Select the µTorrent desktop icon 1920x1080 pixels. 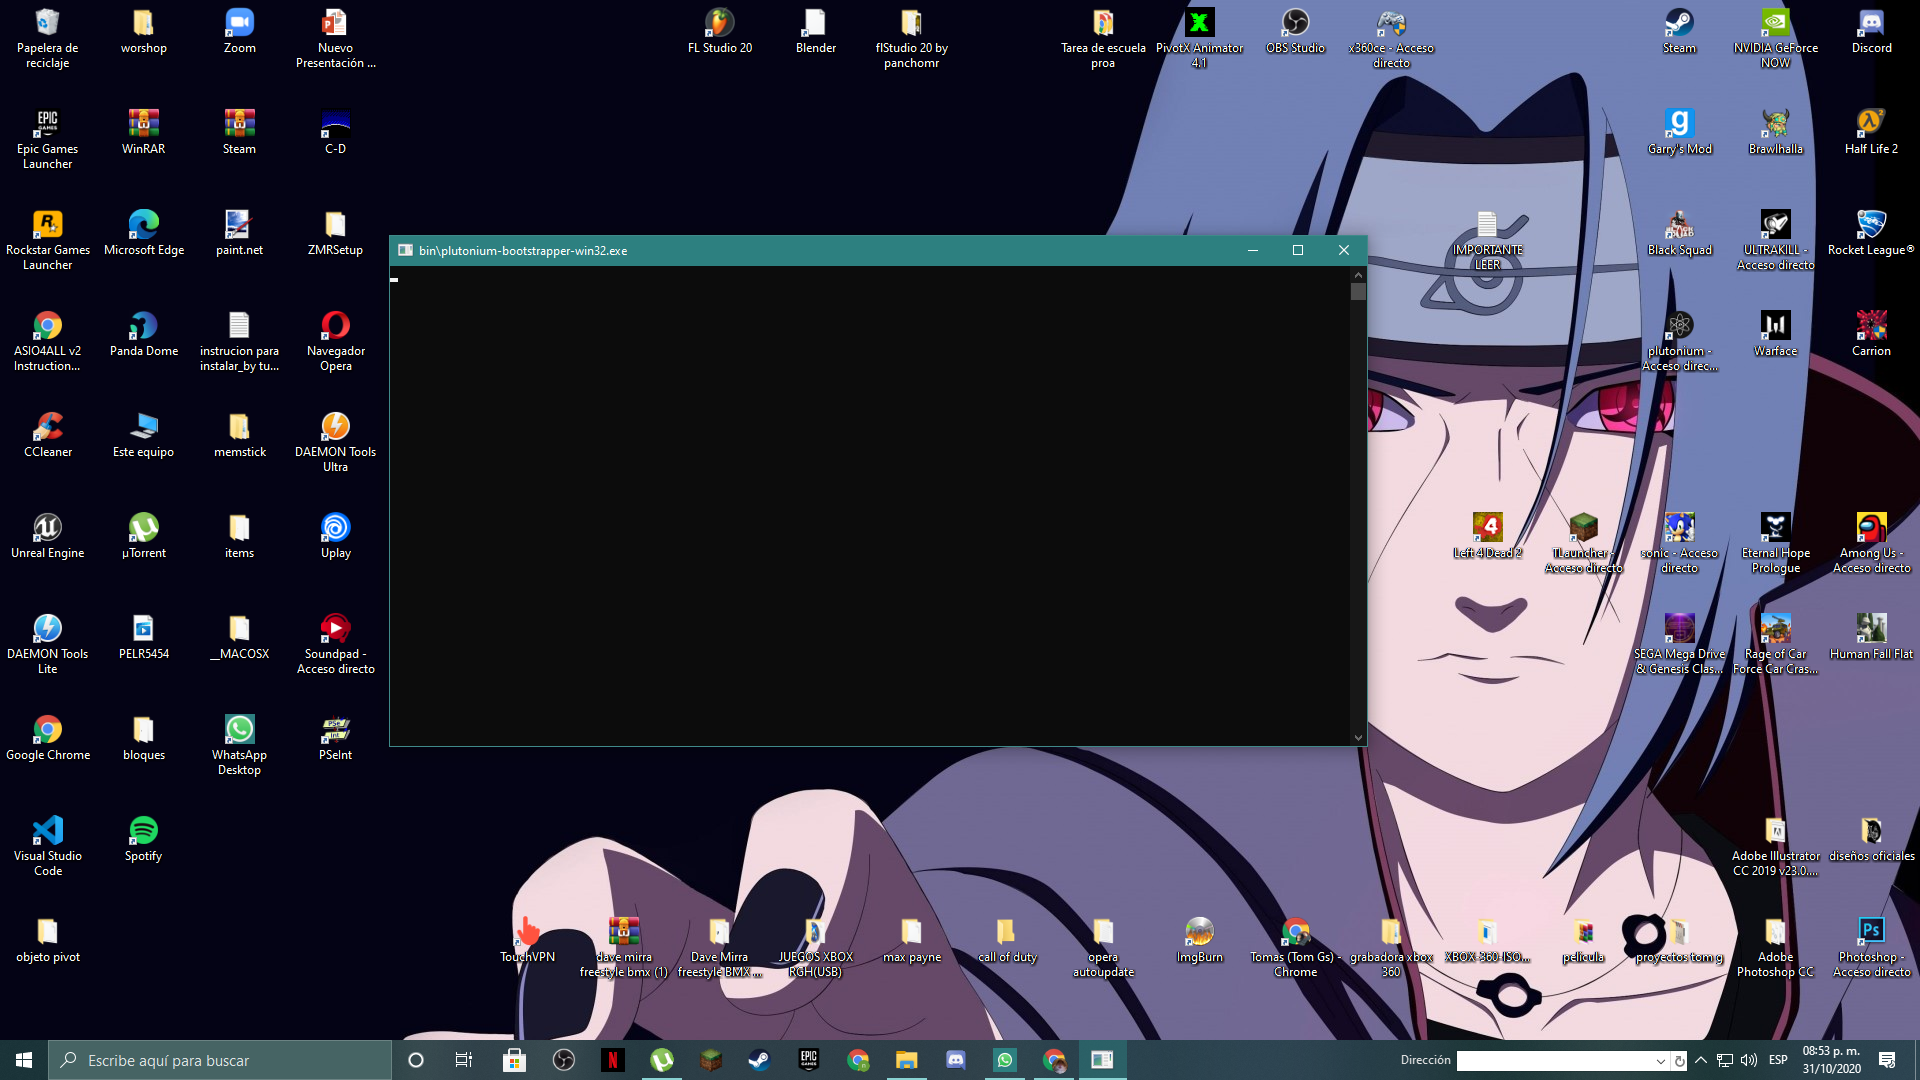[143, 535]
